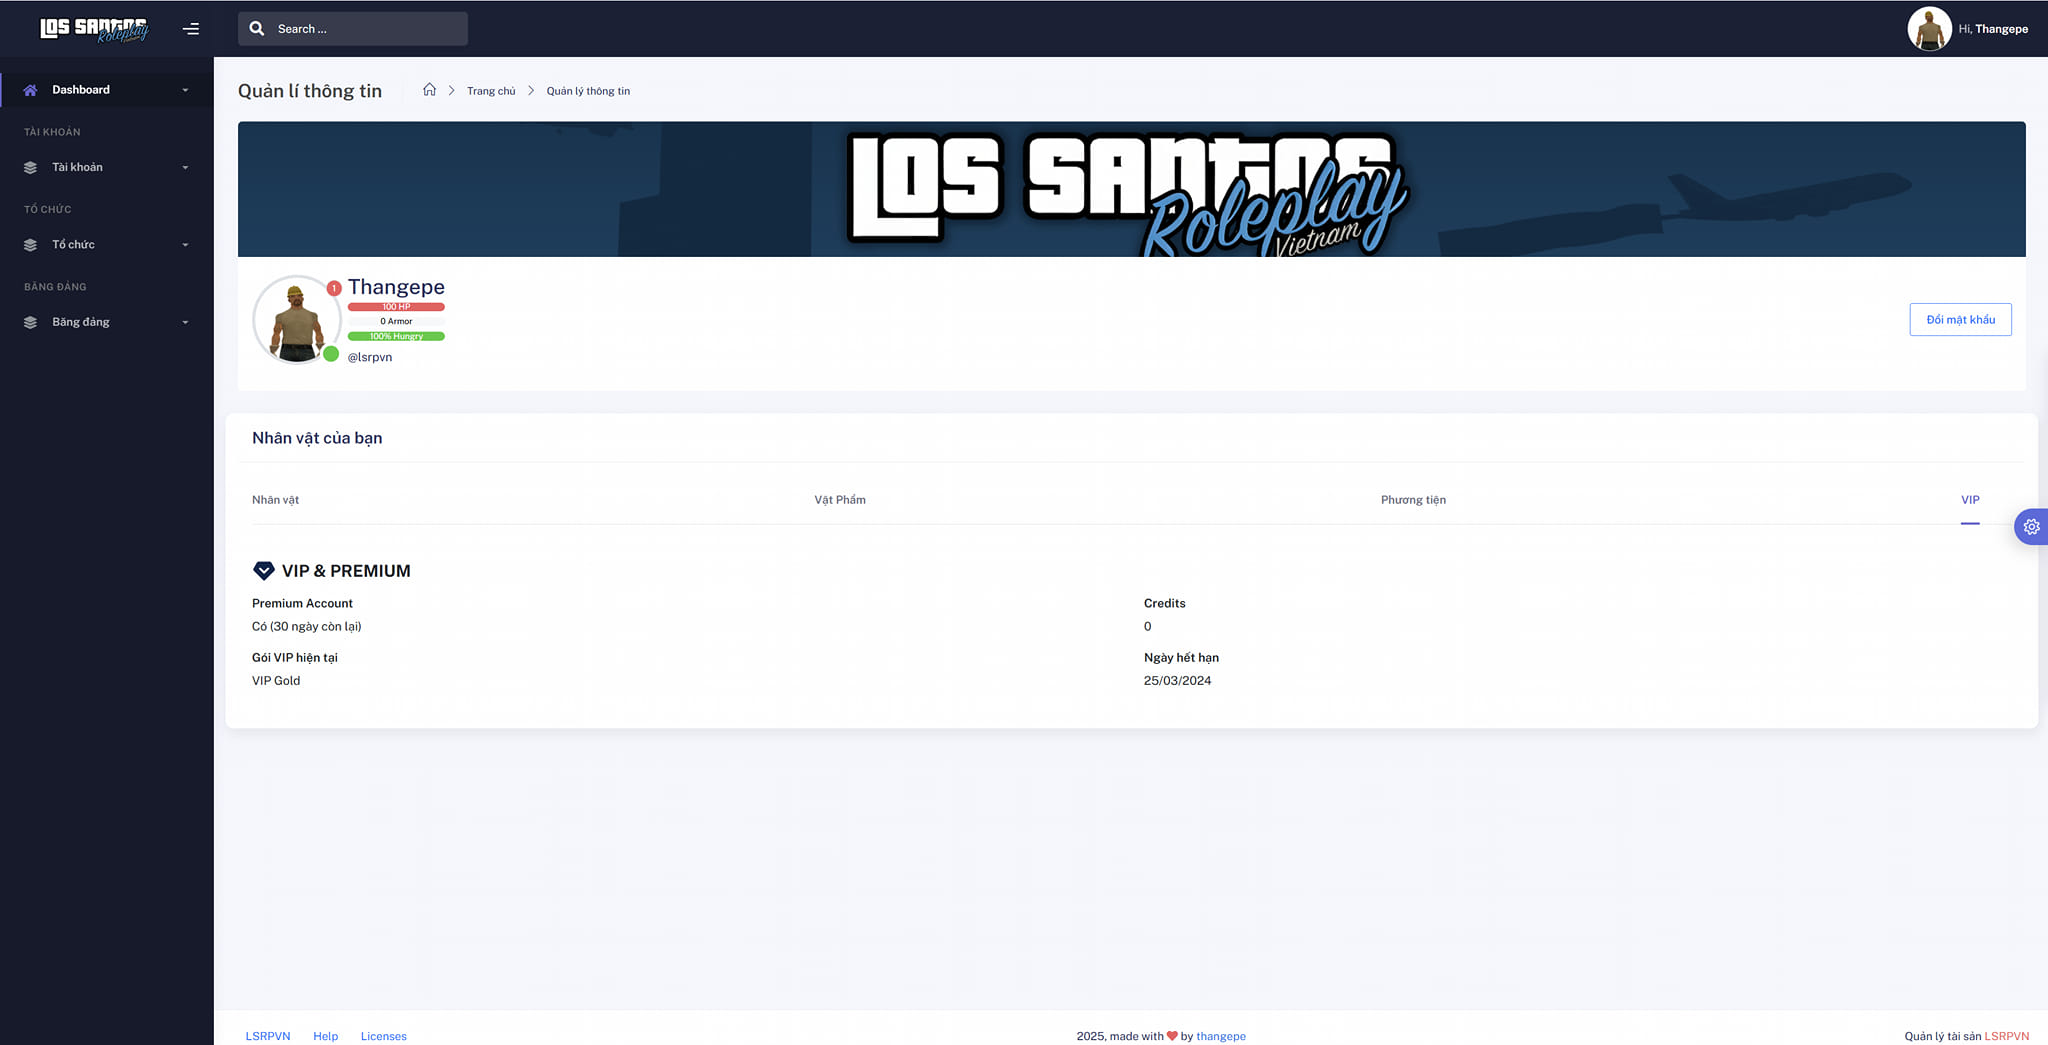
Task: Click the Đổi mật khẩu button
Action: click(x=1960, y=320)
